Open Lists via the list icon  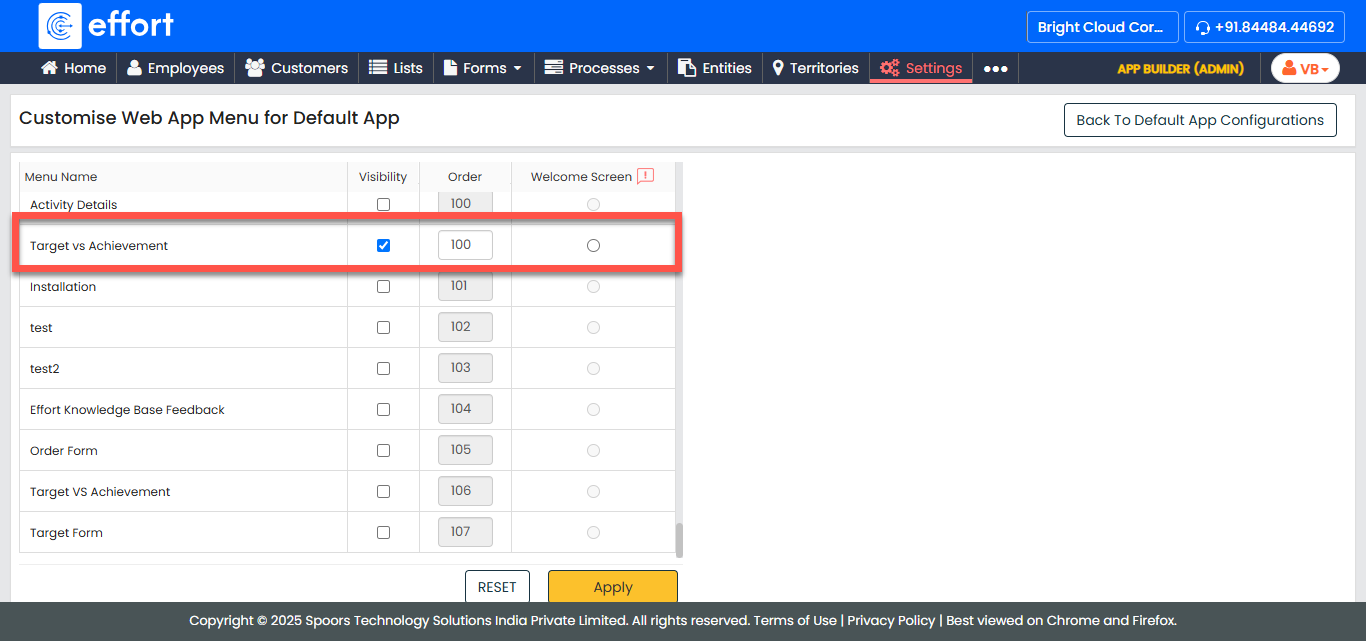(378, 68)
